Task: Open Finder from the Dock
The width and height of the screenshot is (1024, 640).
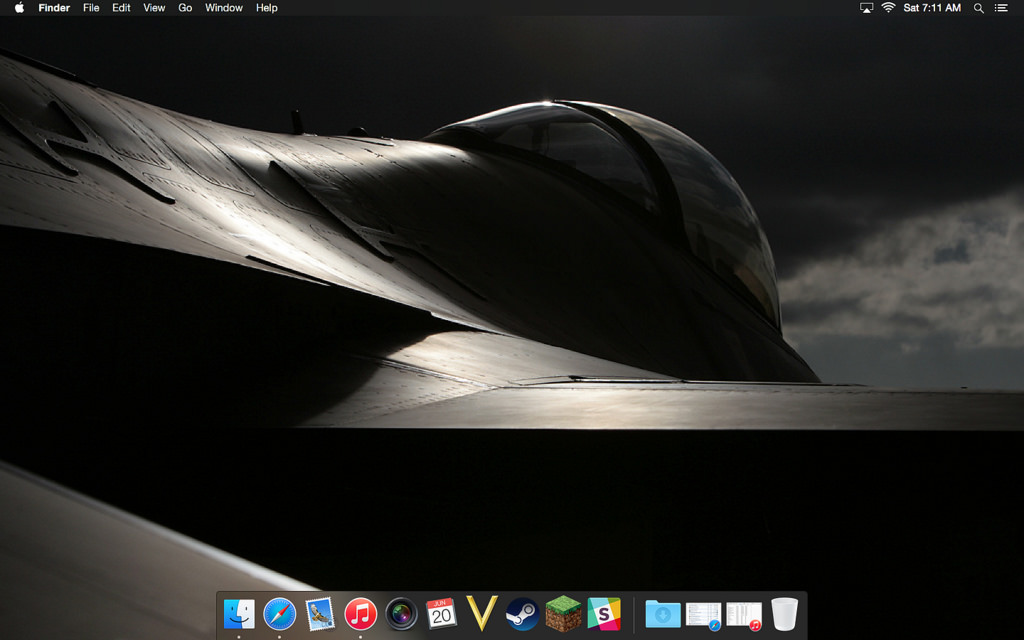Action: tap(239, 613)
